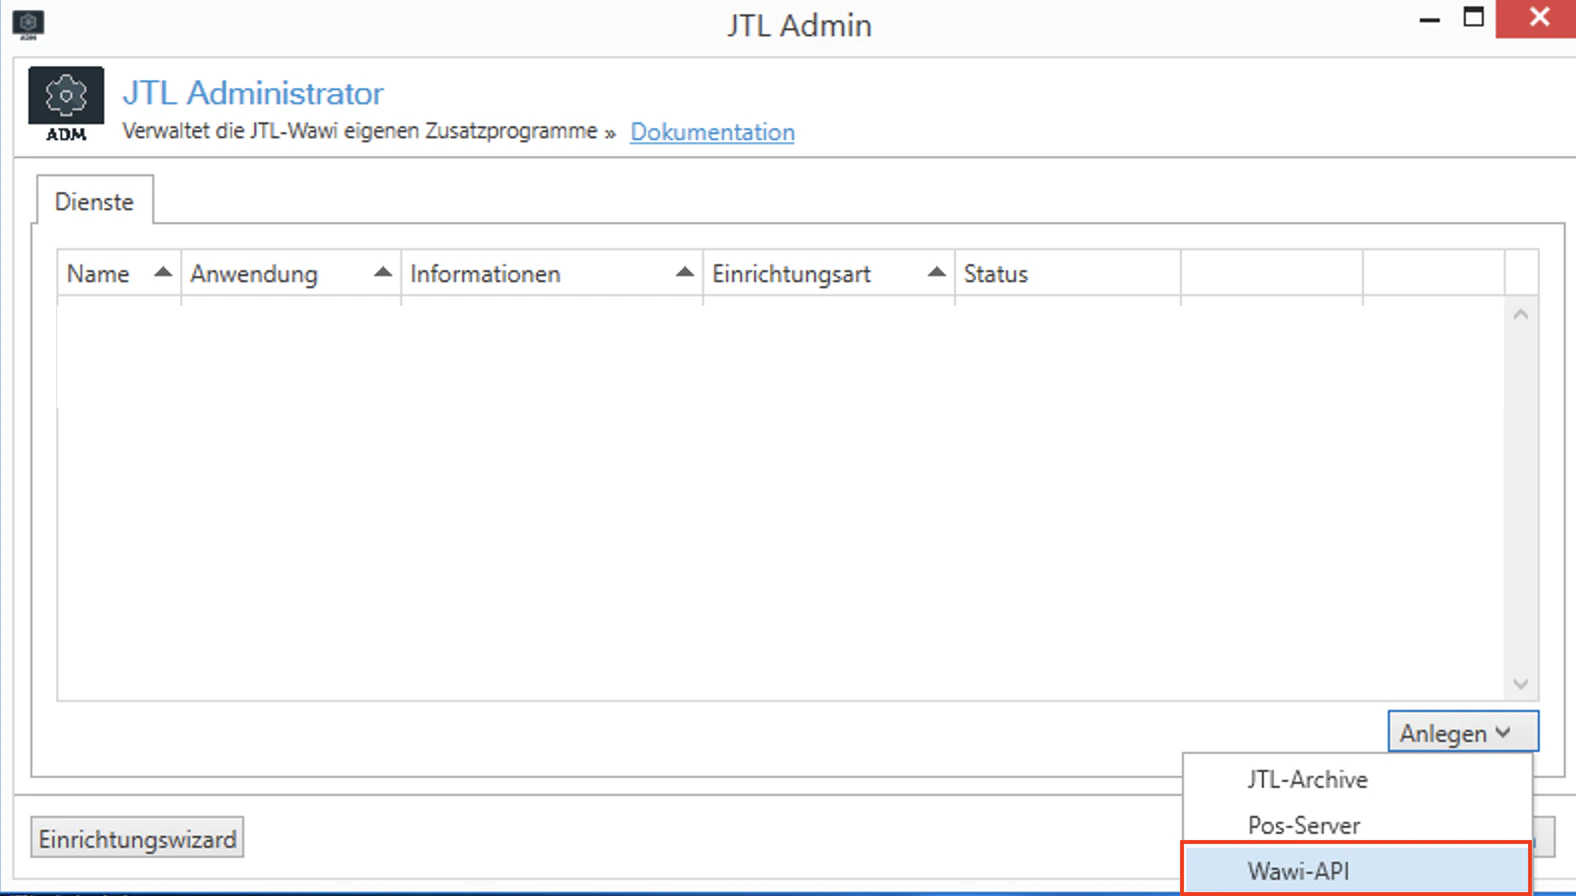Click the JTL Administrator heading text
This screenshot has height=896, width=1576.
(253, 93)
